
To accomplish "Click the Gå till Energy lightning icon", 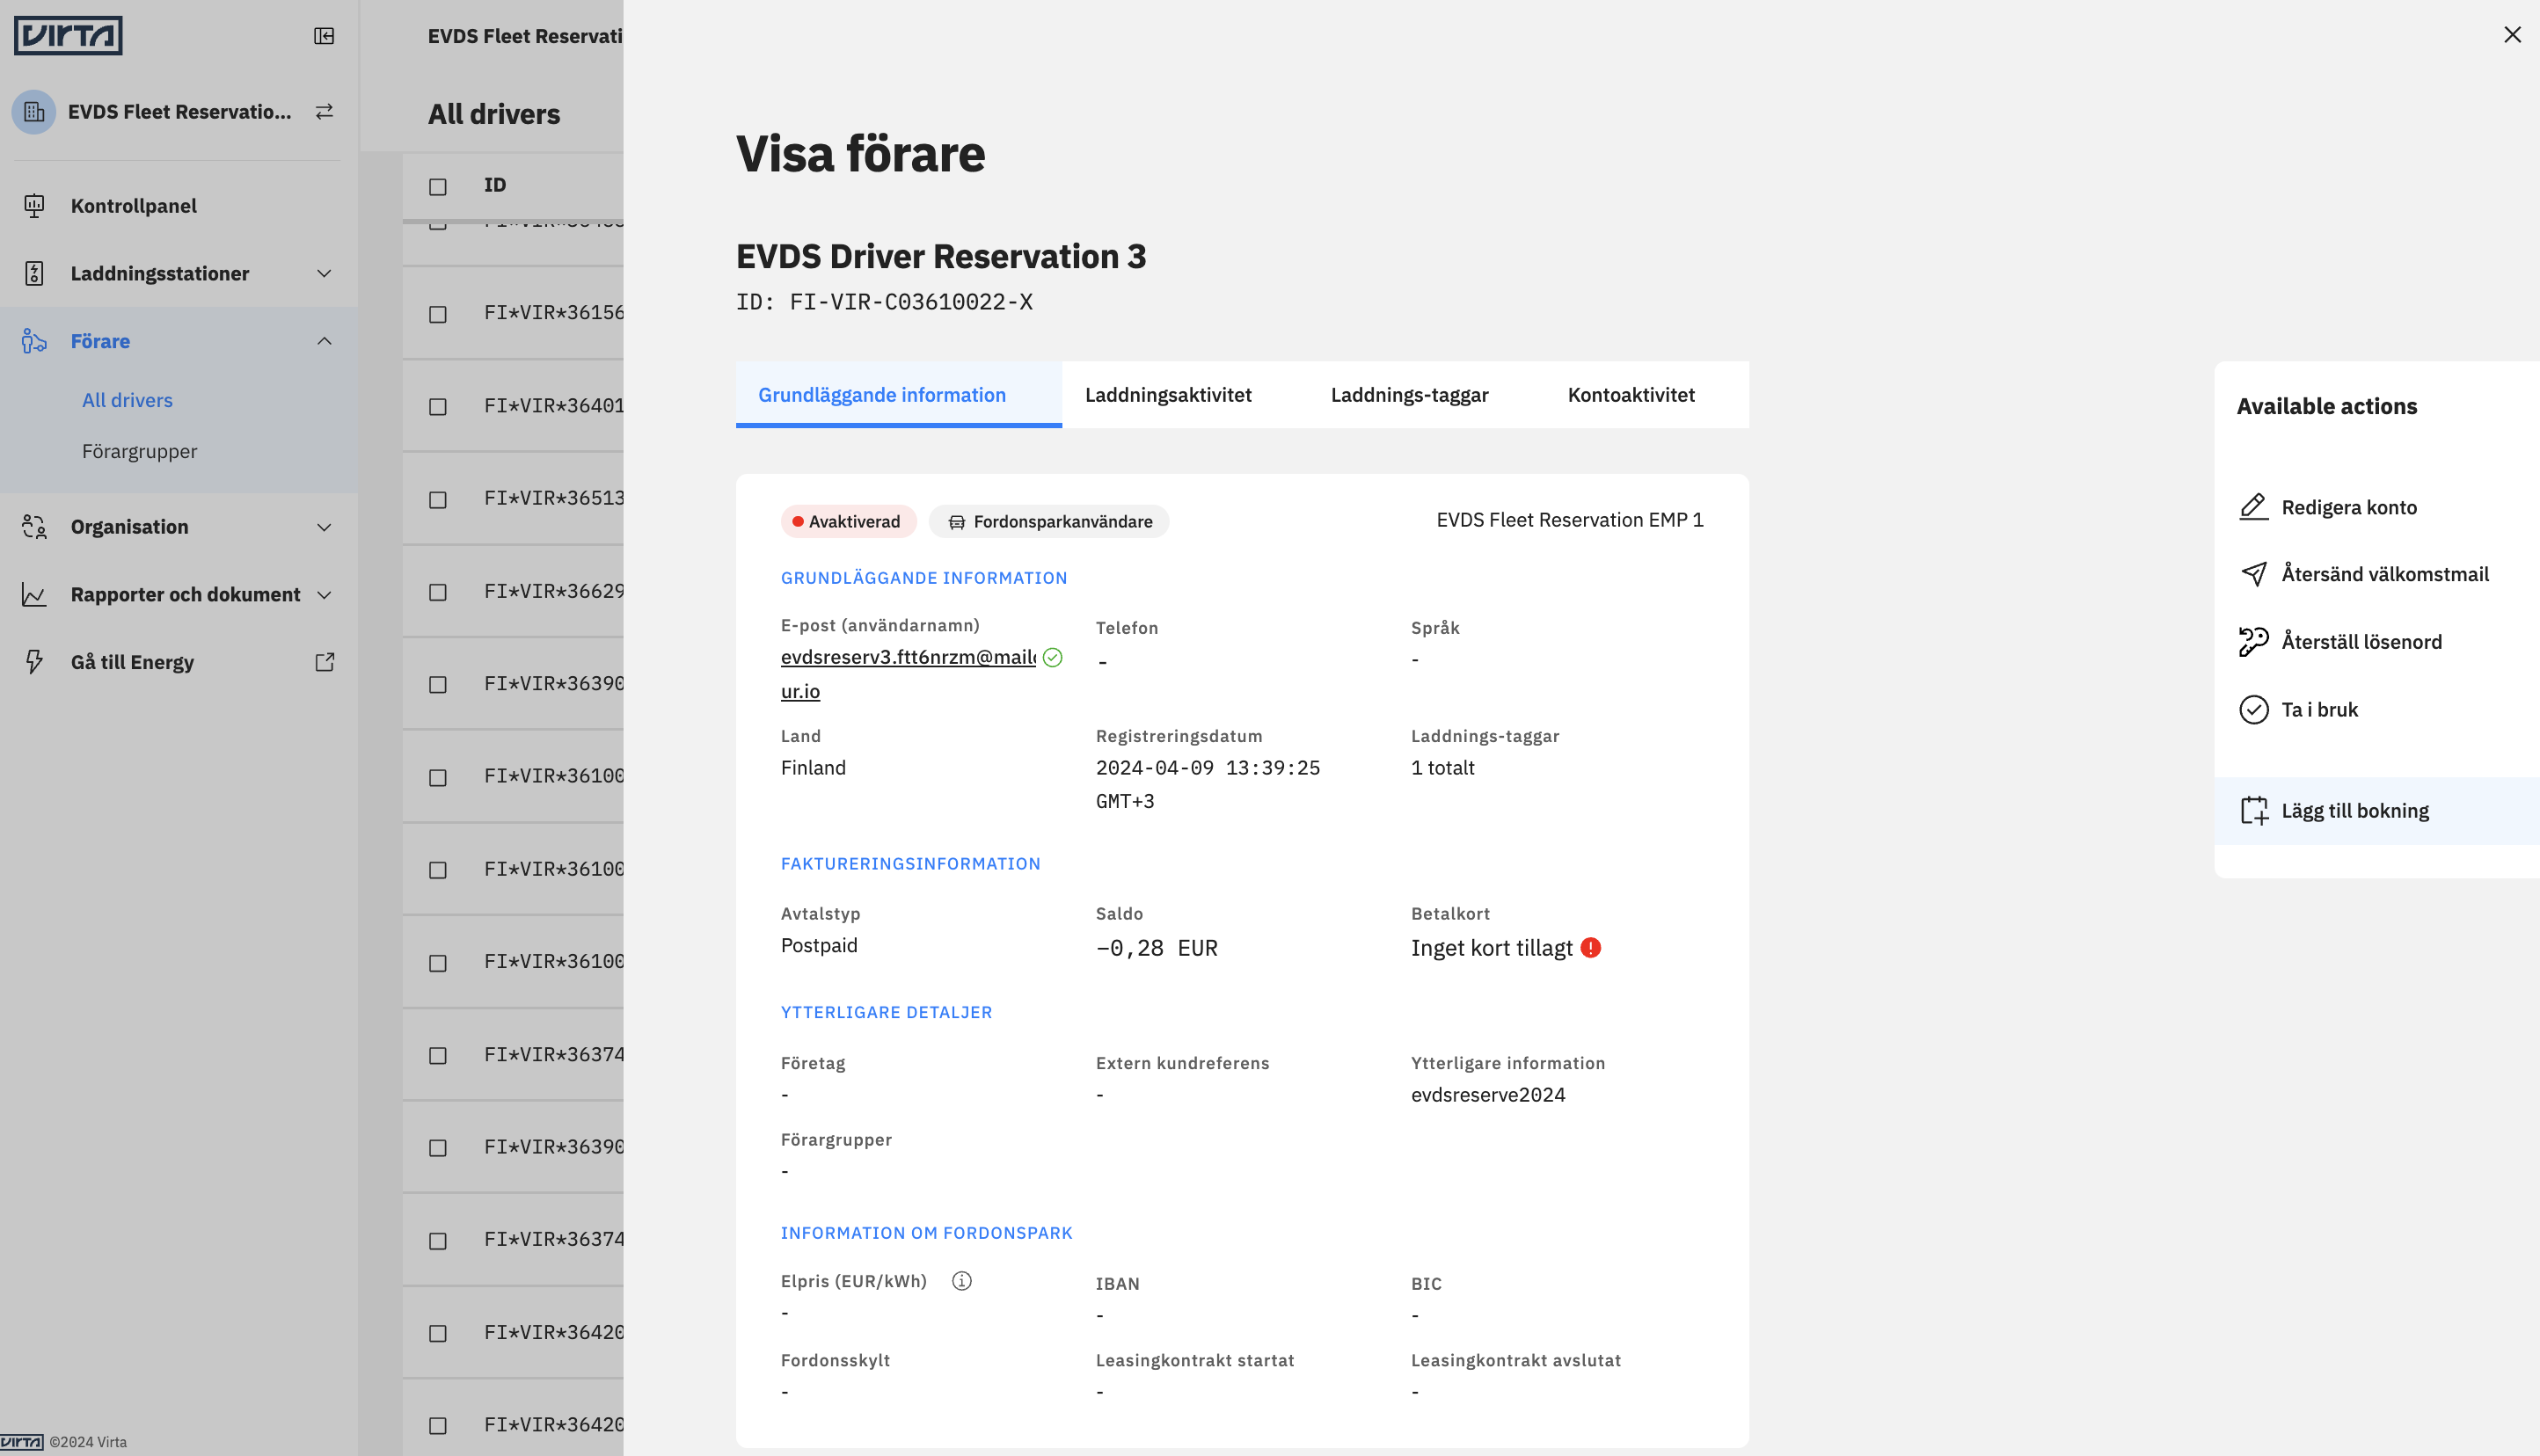I will click(x=34, y=662).
